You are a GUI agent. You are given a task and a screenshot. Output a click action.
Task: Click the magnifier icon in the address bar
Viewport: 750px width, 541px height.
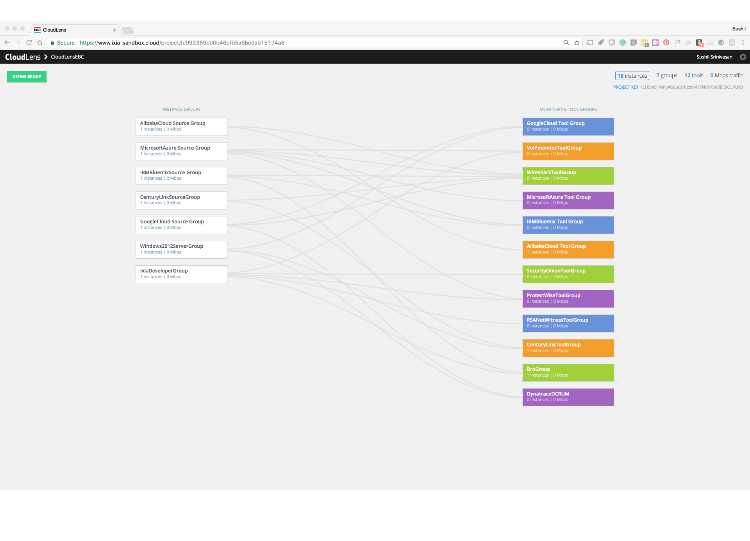pos(566,43)
